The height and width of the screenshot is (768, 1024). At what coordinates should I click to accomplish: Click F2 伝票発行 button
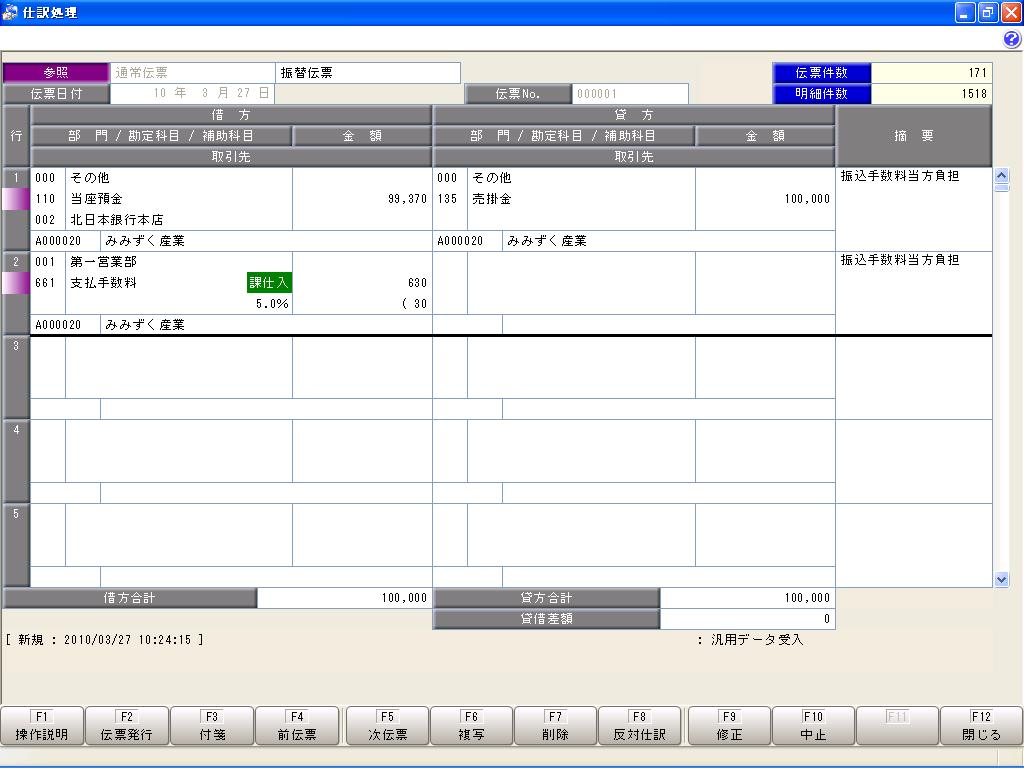[127, 726]
